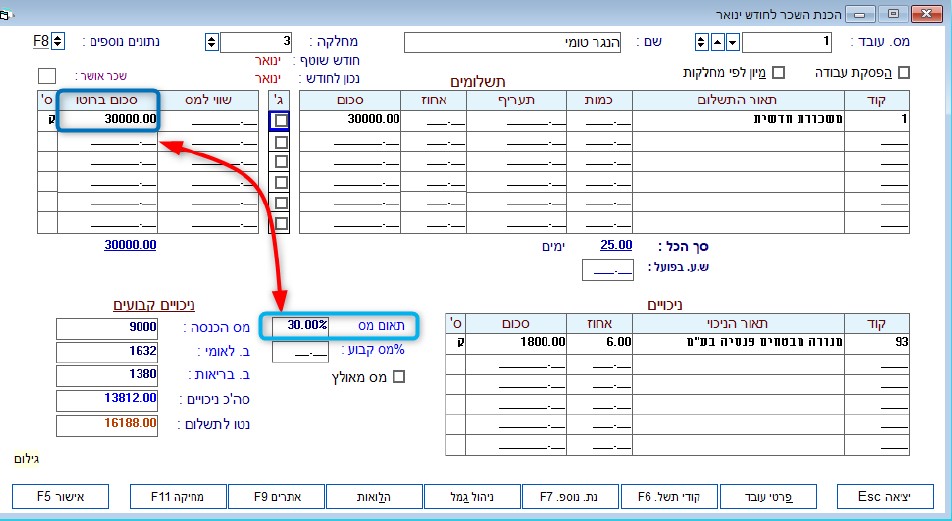The height and width of the screenshot is (521, 952).
Task: Maximize the הכנת השכר window
Action: 893,13
